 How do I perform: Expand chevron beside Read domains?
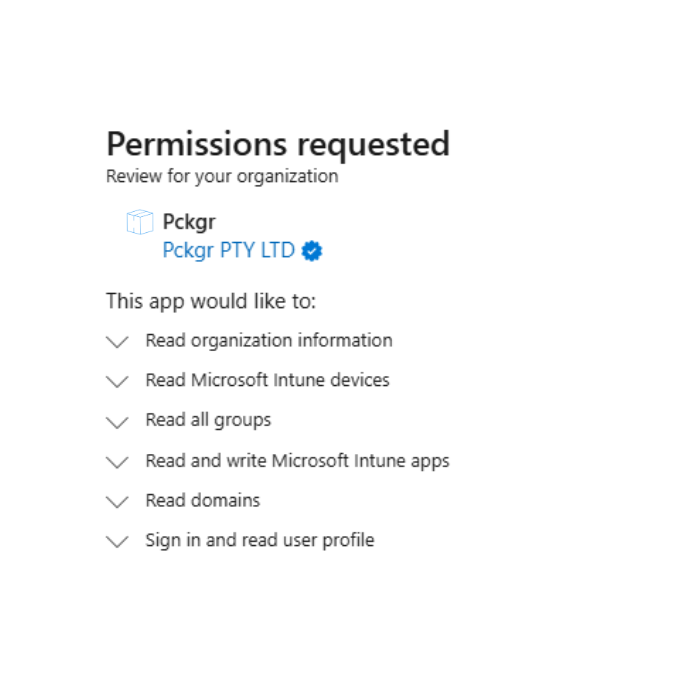117,502
